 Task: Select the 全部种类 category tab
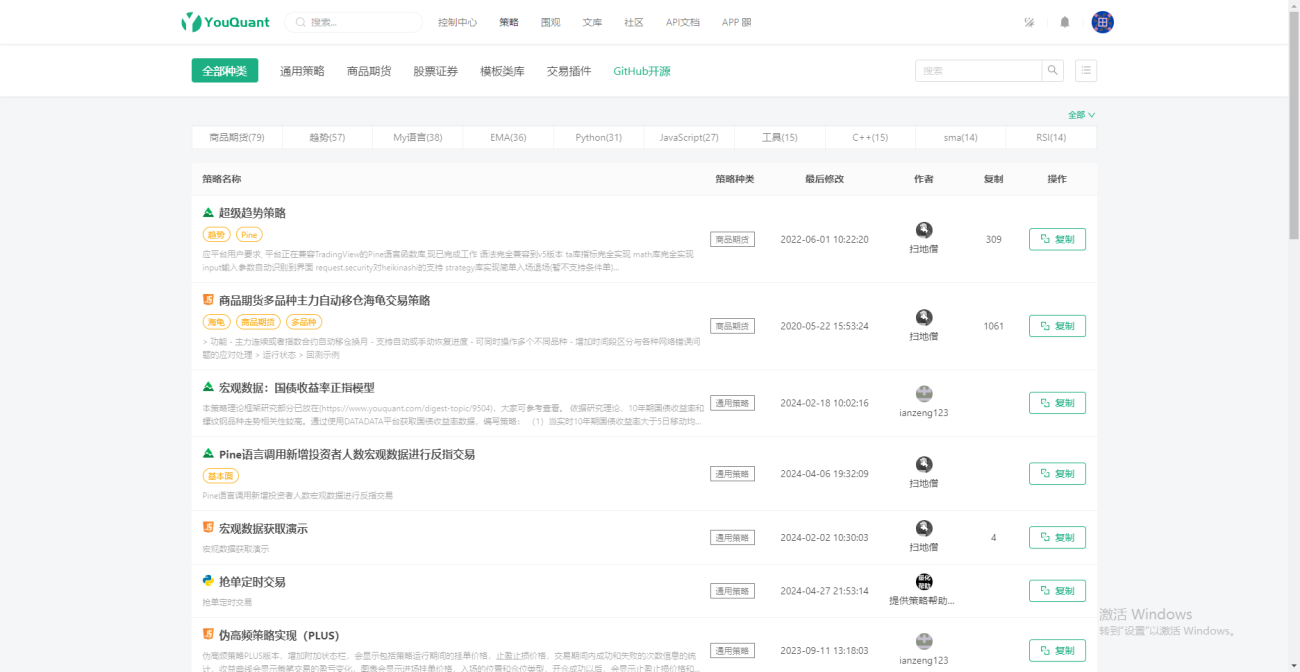(x=225, y=71)
